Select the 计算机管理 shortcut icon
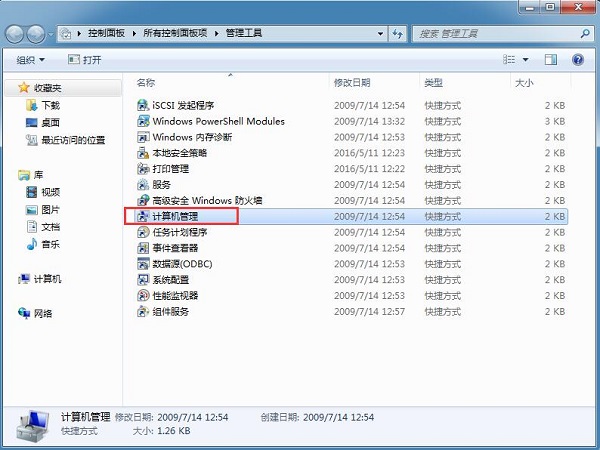Screen dimensions: 600x450 coord(144,216)
